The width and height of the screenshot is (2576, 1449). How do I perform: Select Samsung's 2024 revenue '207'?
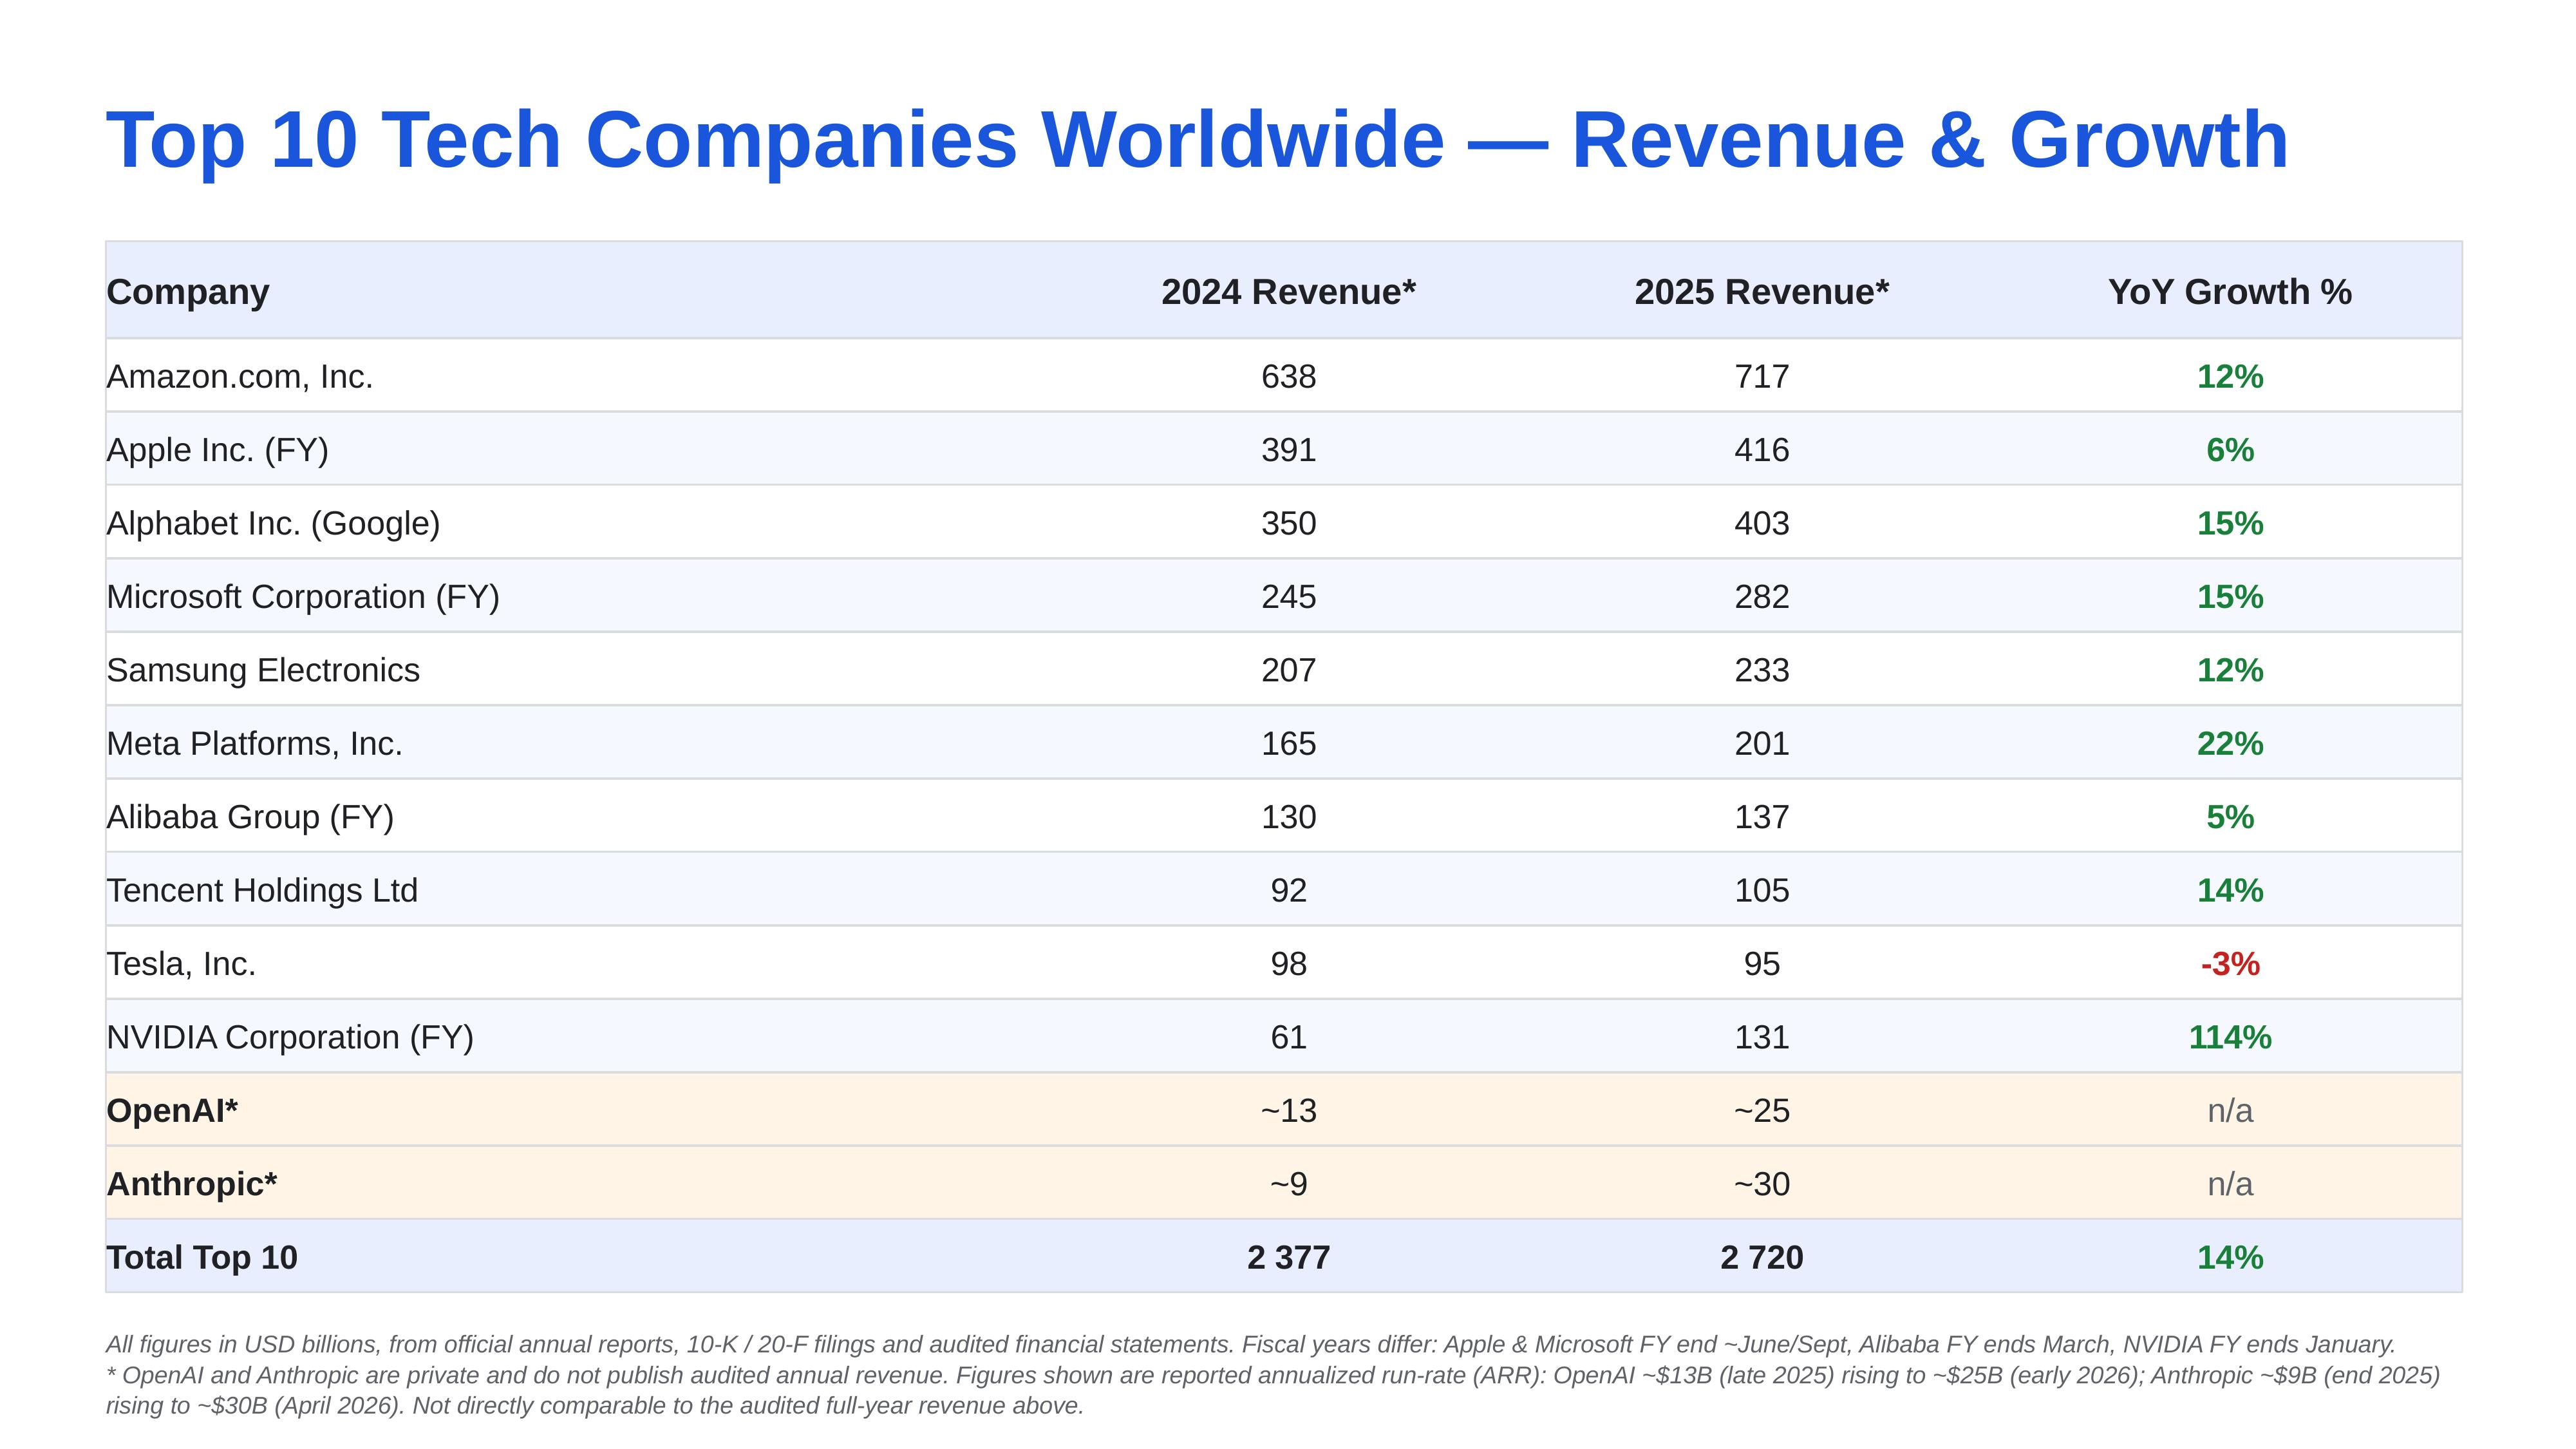click(x=1288, y=670)
